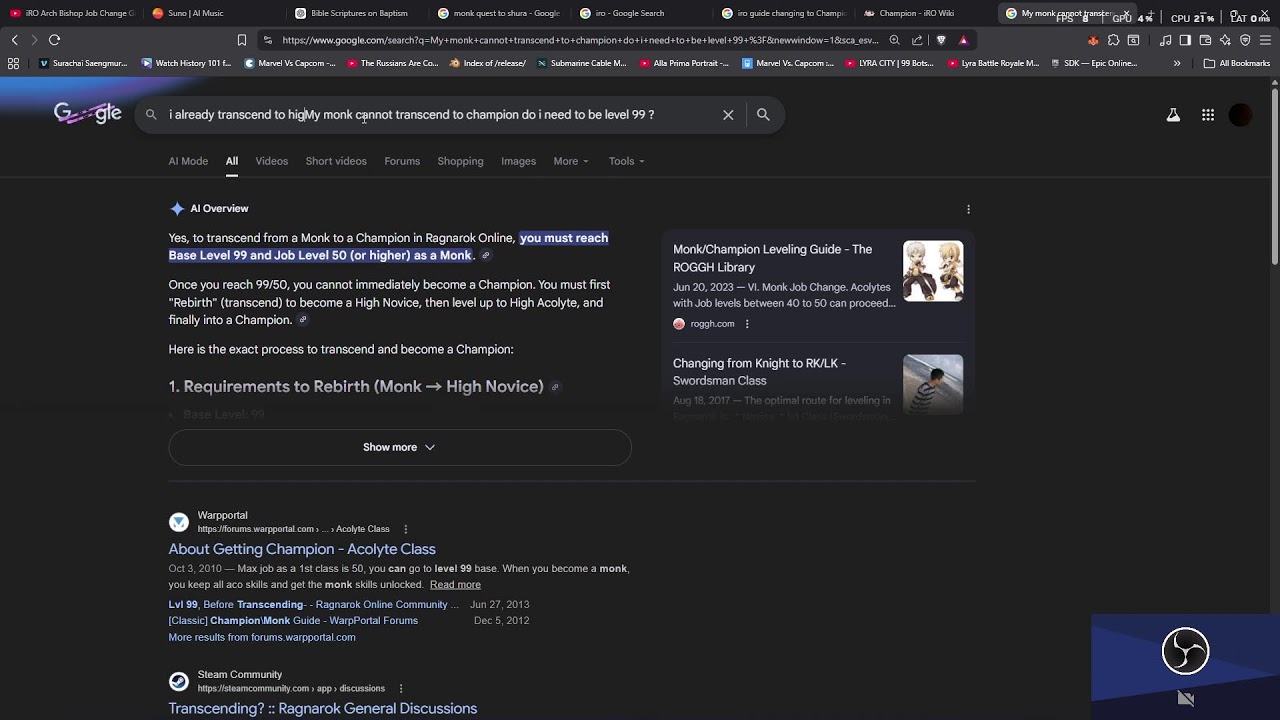The image size is (1280, 720).
Task: Select the Images search filter
Action: click(518, 161)
